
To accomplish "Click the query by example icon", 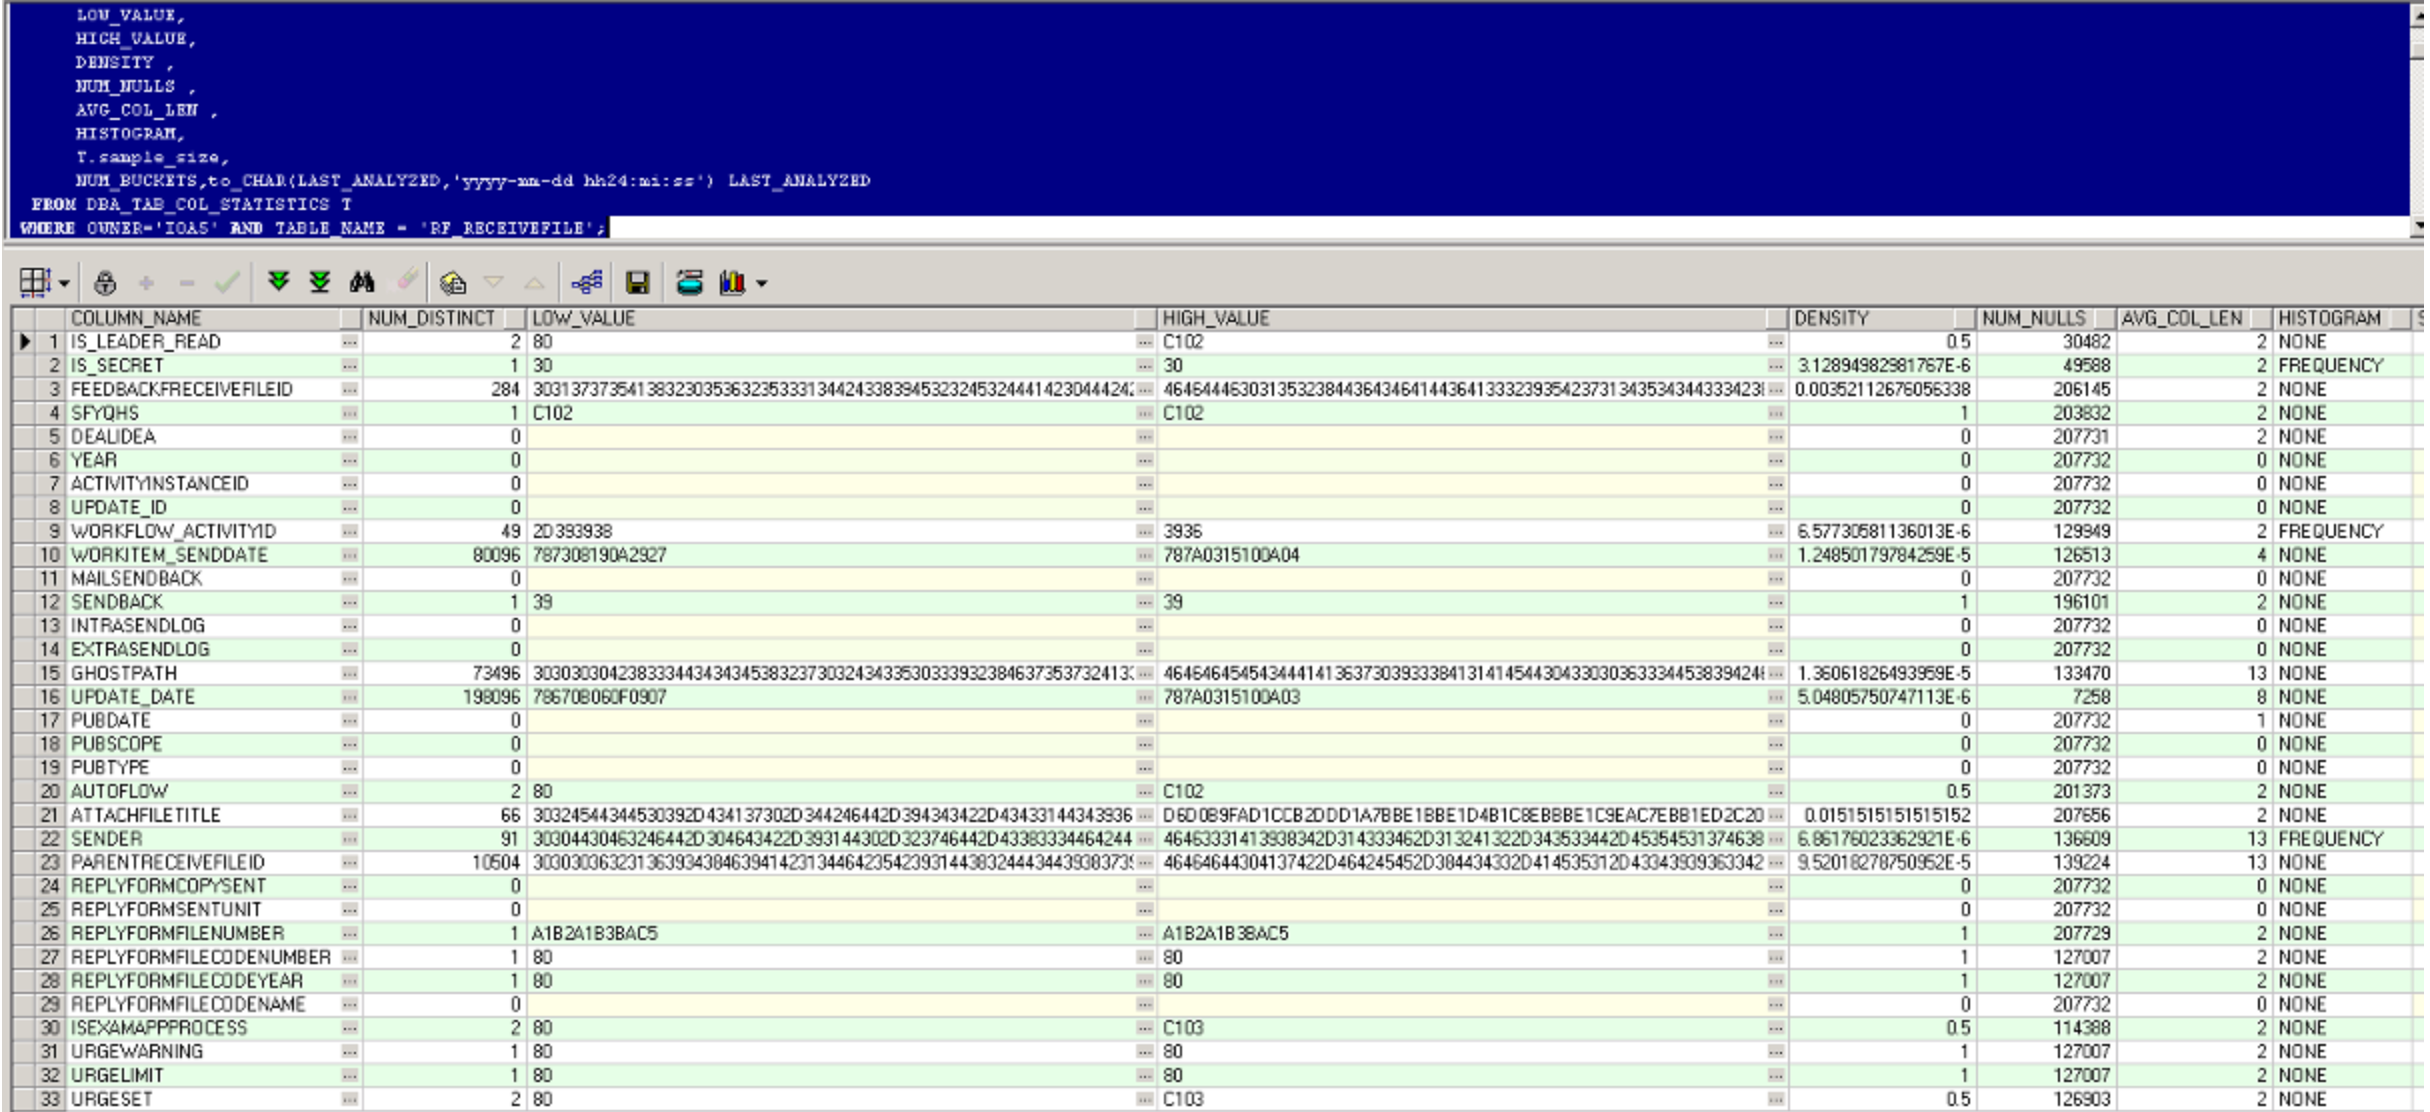I will click(x=452, y=283).
